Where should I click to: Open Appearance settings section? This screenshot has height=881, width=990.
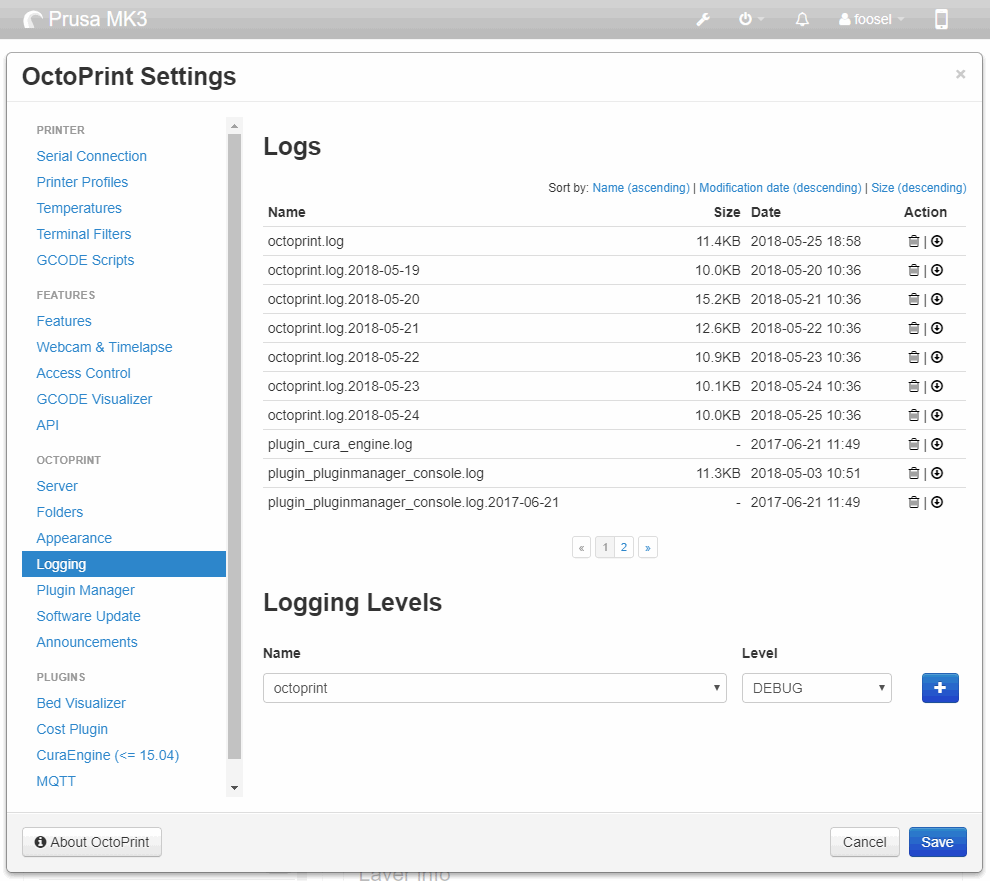point(74,538)
